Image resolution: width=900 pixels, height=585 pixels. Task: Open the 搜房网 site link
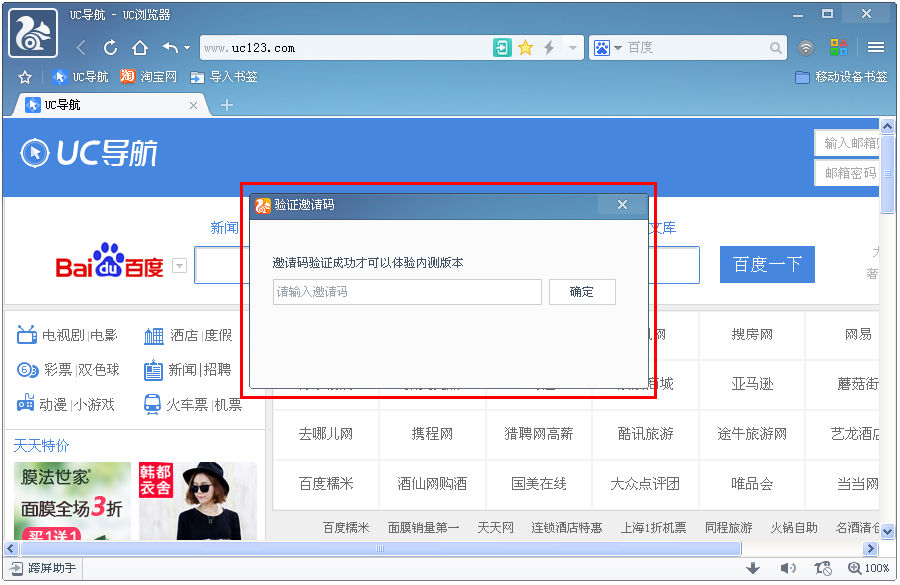point(752,335)
